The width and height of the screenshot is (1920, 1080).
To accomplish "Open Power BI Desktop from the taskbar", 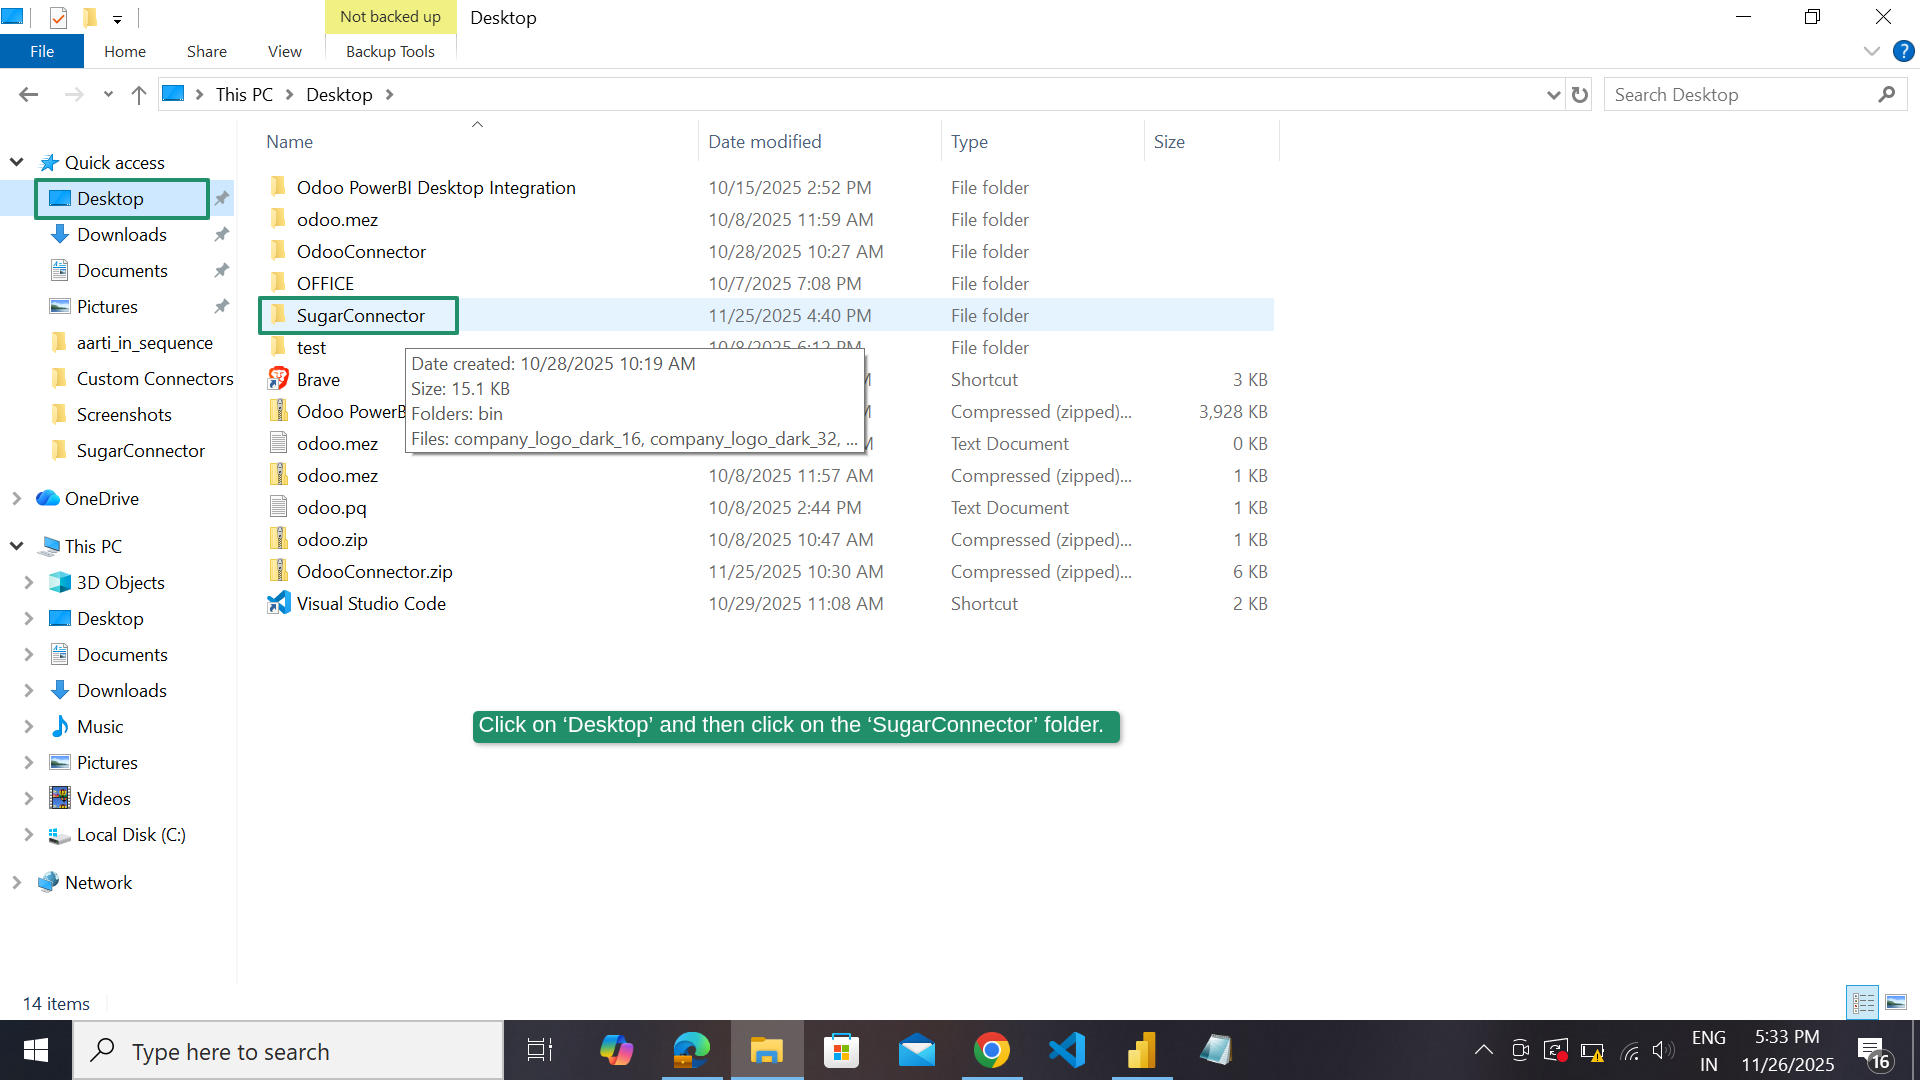I will point(1141,1050).
